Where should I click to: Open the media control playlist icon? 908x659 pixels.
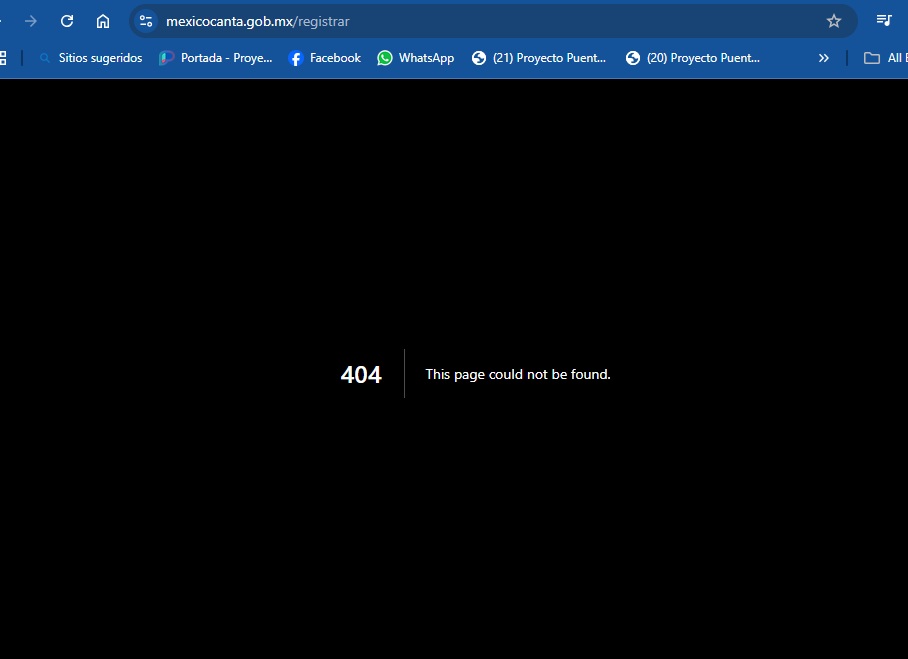(884, 21)
